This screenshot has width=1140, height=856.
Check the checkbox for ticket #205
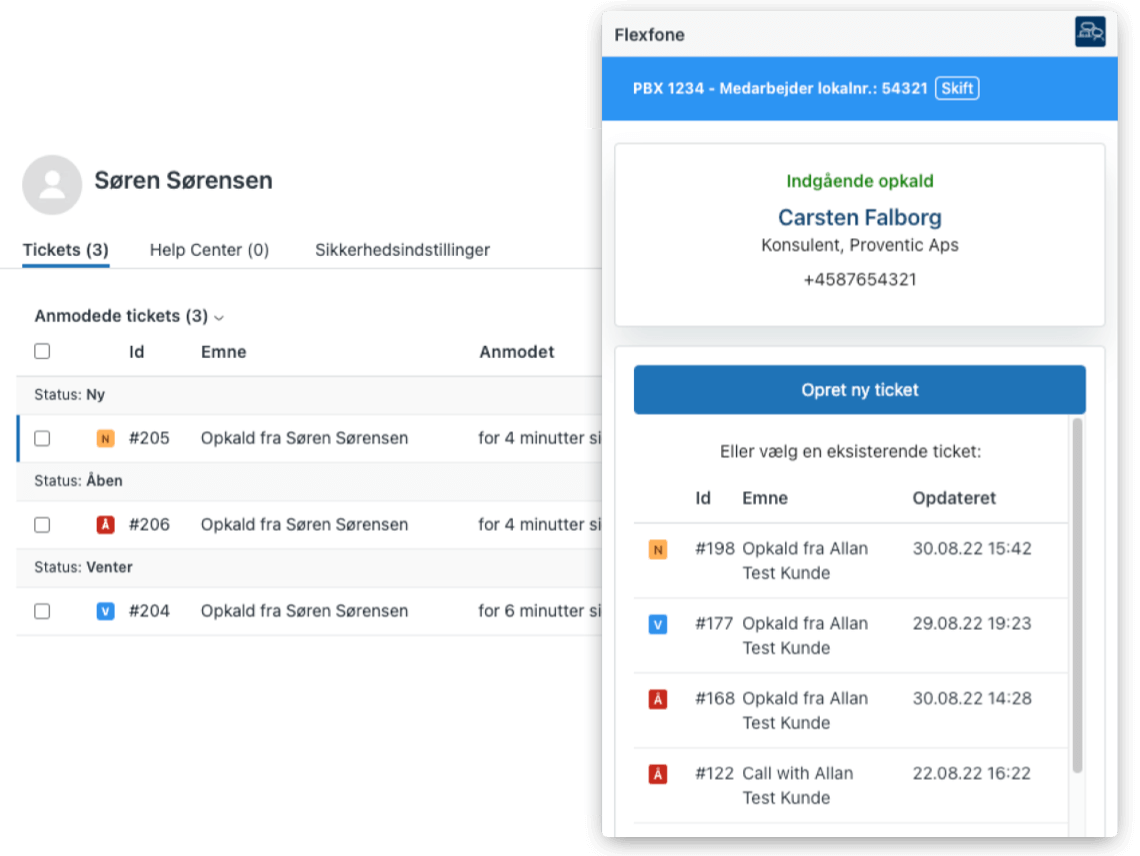[41, 438]
